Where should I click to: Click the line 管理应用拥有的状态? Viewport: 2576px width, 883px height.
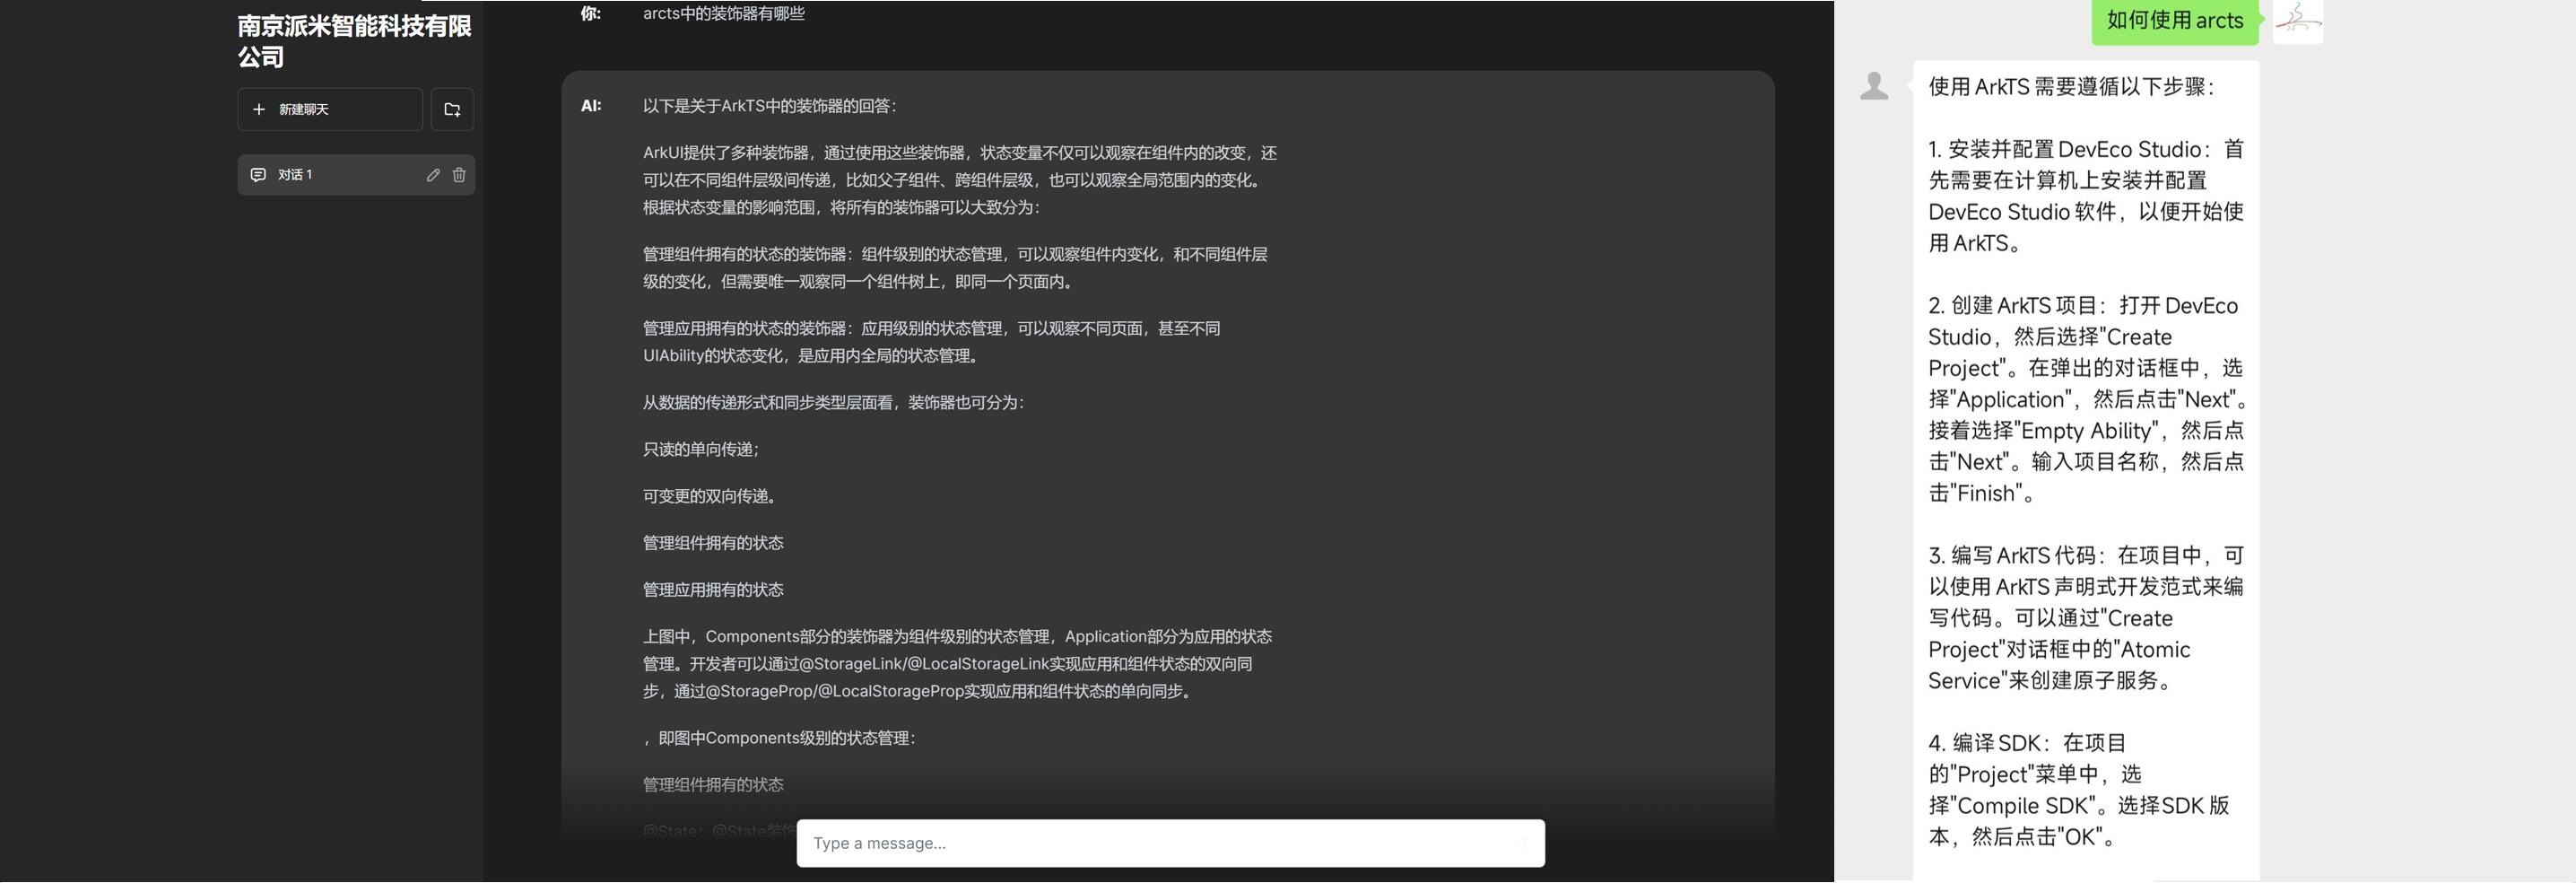click(x=713, y=590)
